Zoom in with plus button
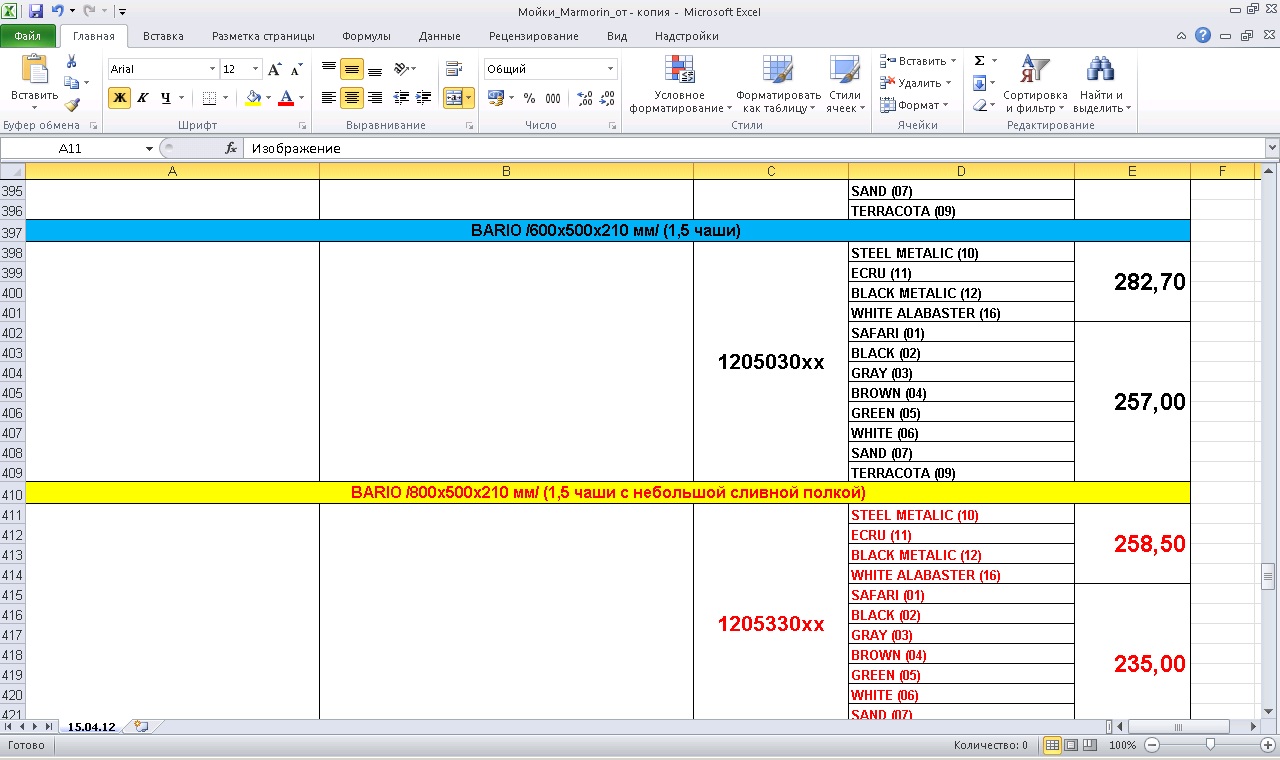The height and width of the screenshot is (760, 1280). 1268,745
